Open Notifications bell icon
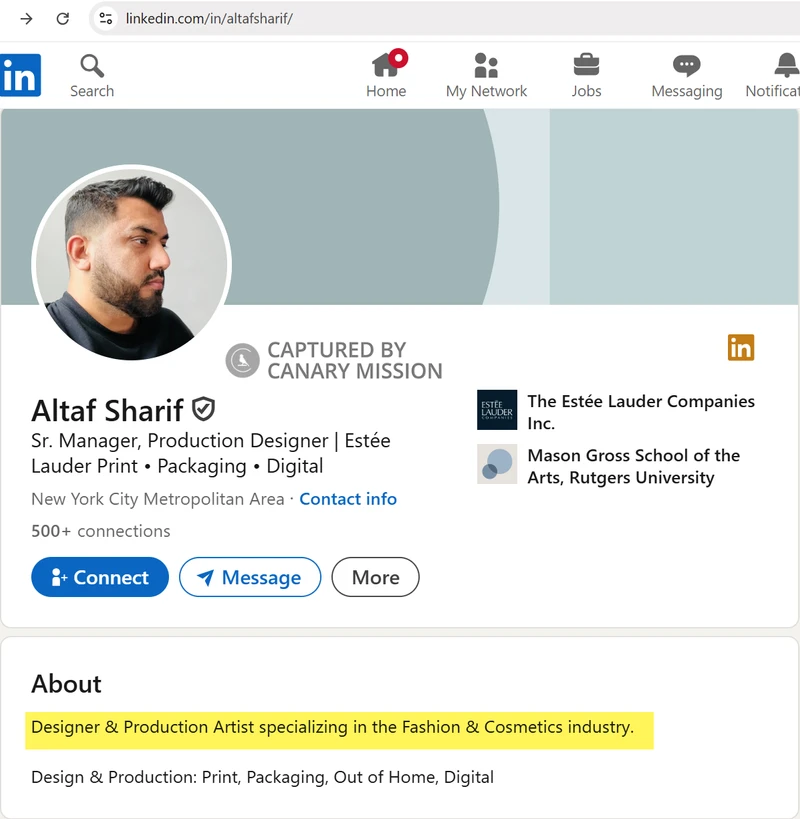The height and width of the screenshot is (819, 800). point(786,65)
